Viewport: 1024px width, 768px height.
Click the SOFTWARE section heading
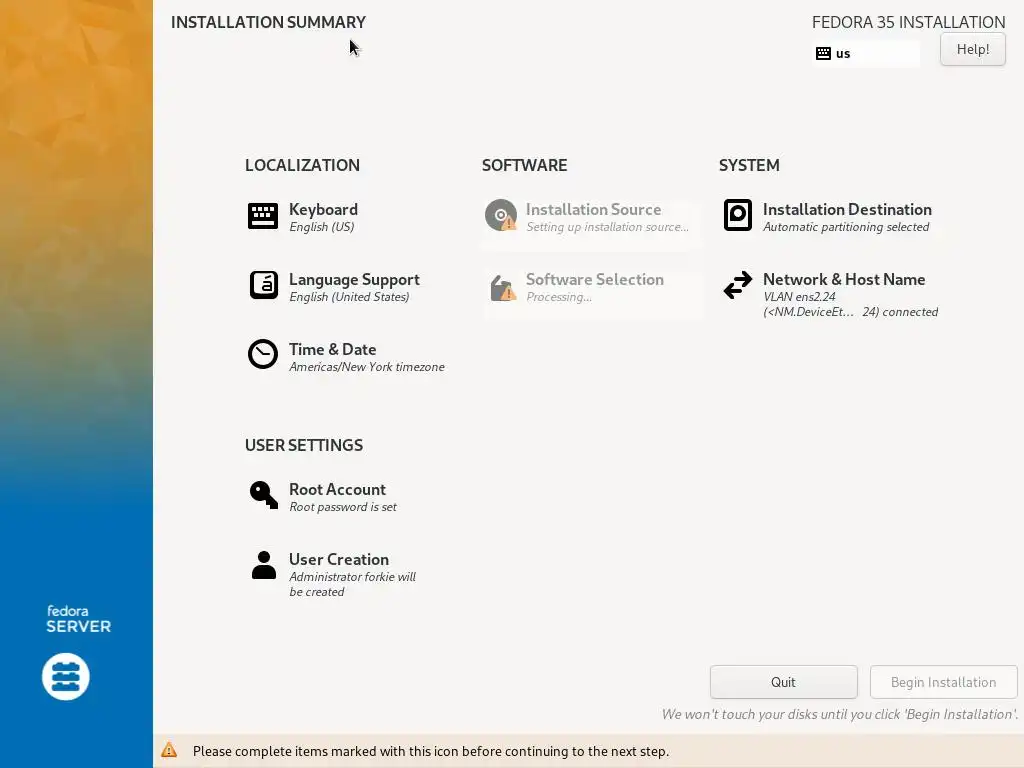click(524, 165)
